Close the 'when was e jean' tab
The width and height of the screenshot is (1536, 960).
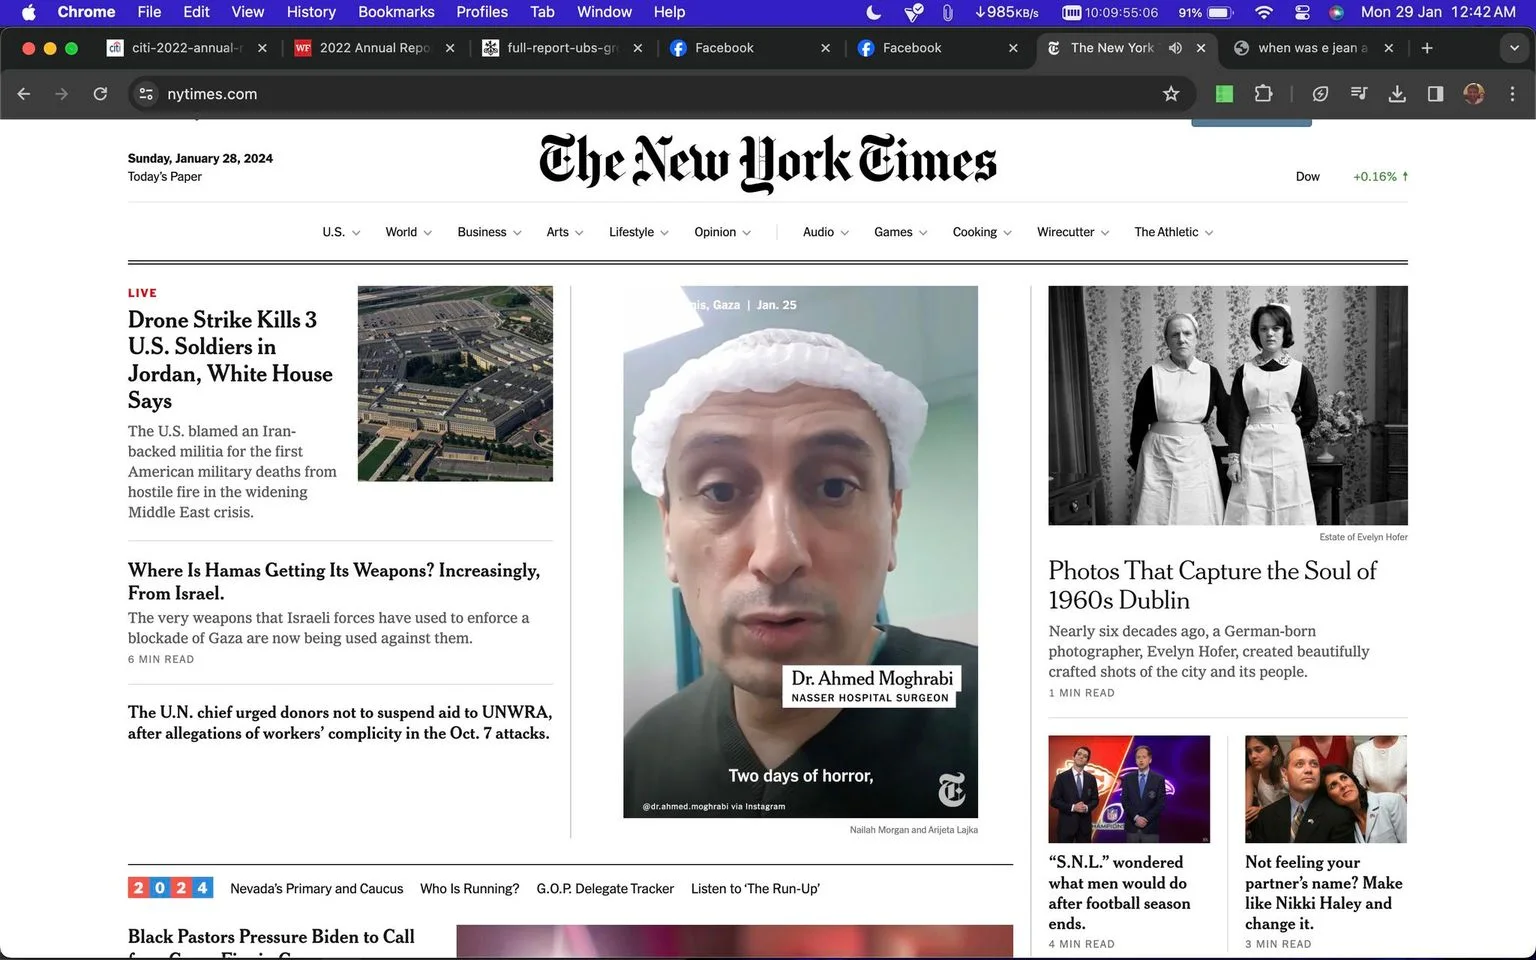pos(1389,48)
